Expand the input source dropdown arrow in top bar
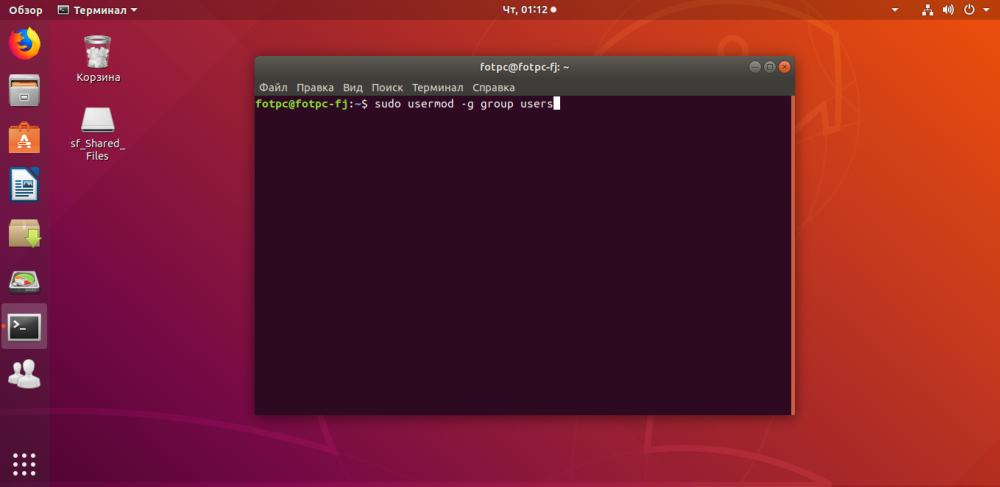This screenshot has height=487, width=1000. (895, 10)
